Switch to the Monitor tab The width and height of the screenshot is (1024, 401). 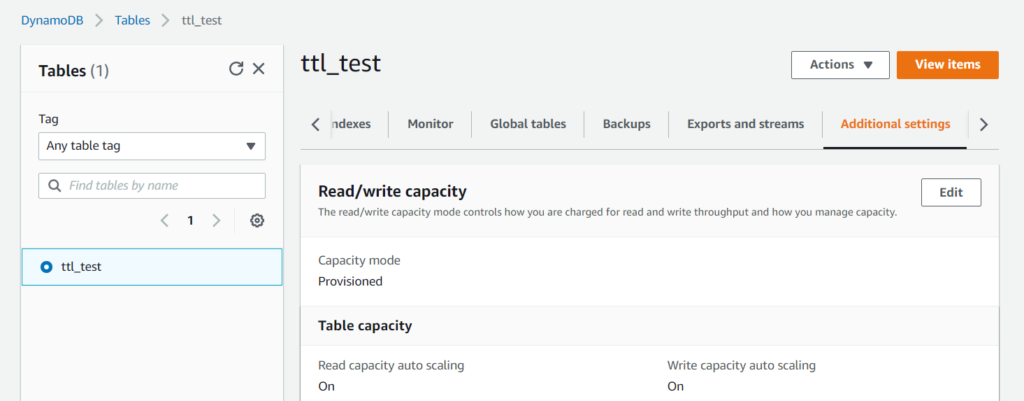point(430,124)
